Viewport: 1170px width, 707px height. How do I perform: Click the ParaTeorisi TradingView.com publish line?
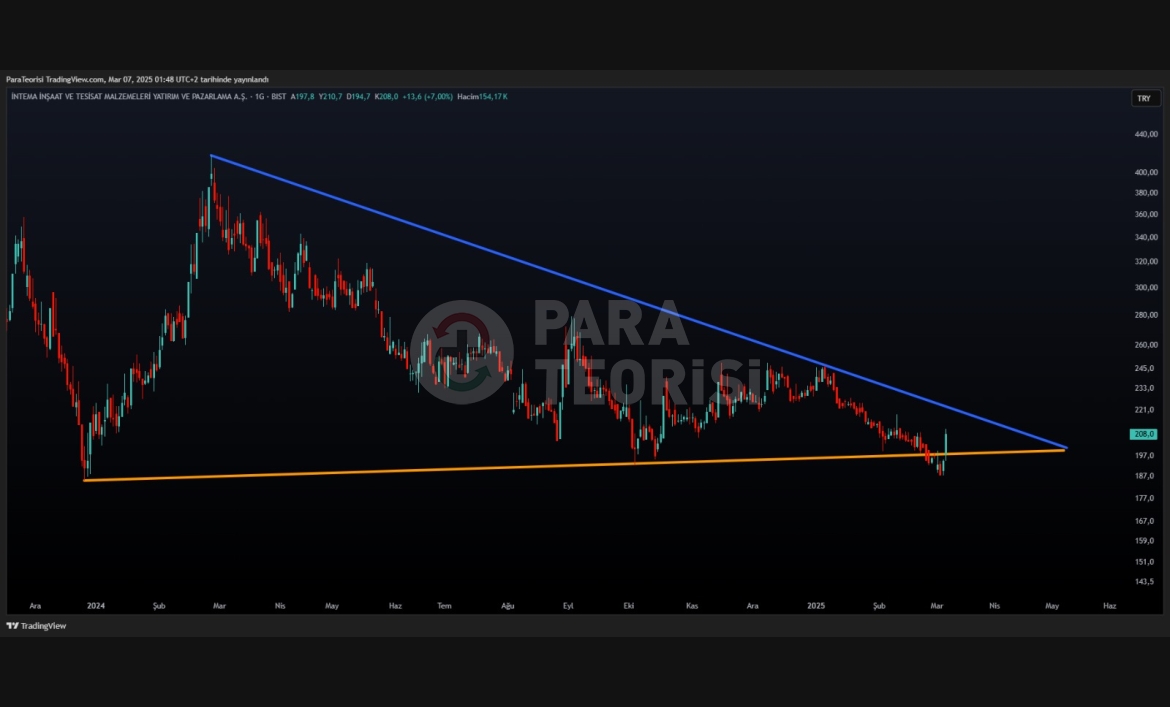(137, 79)
